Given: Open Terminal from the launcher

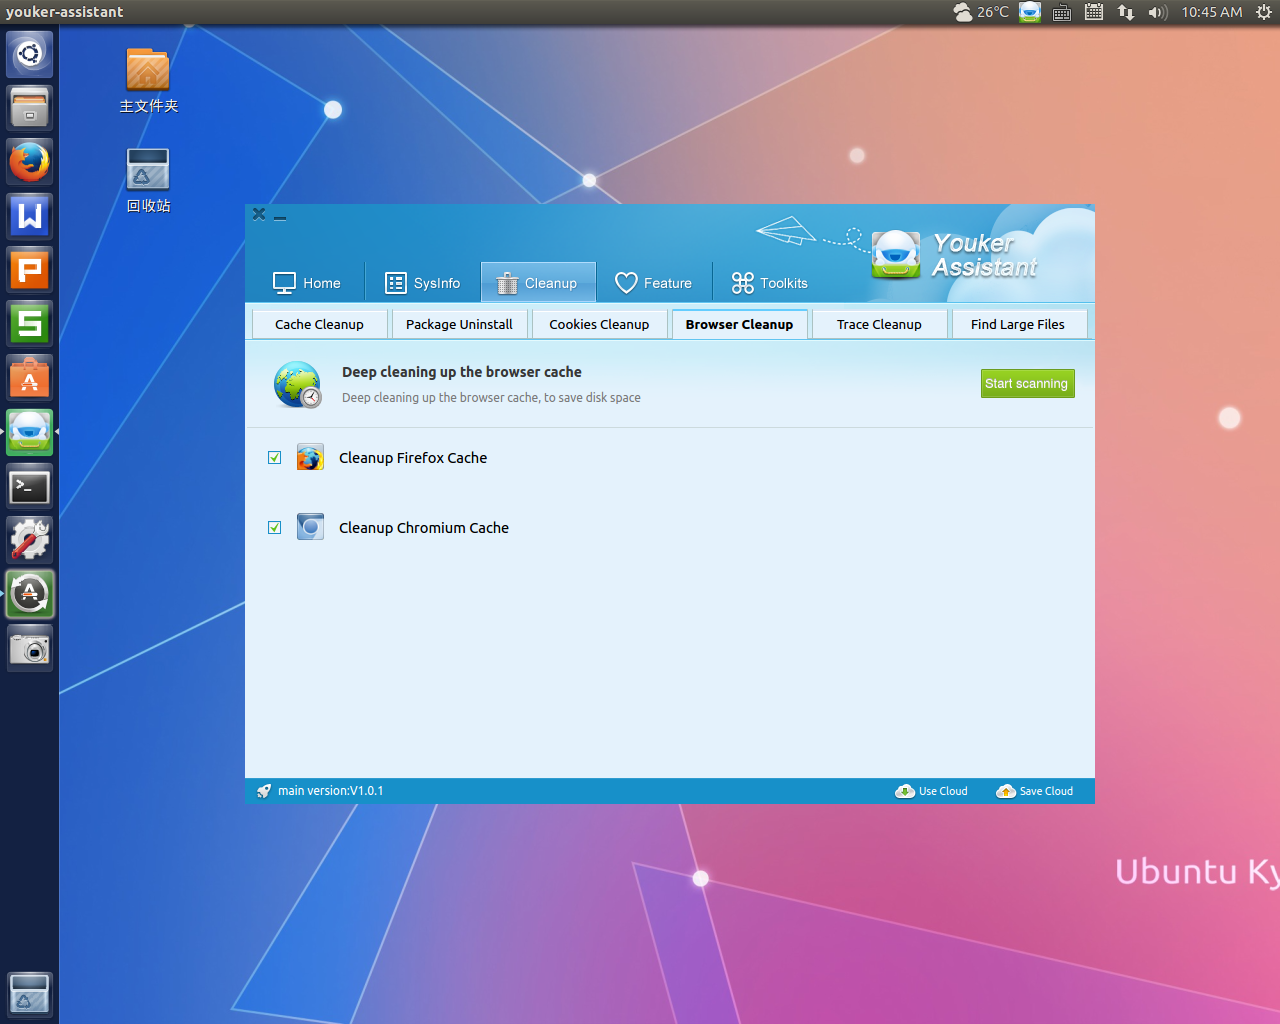Looking at the screenshot, I should click(x=30, y=487).
